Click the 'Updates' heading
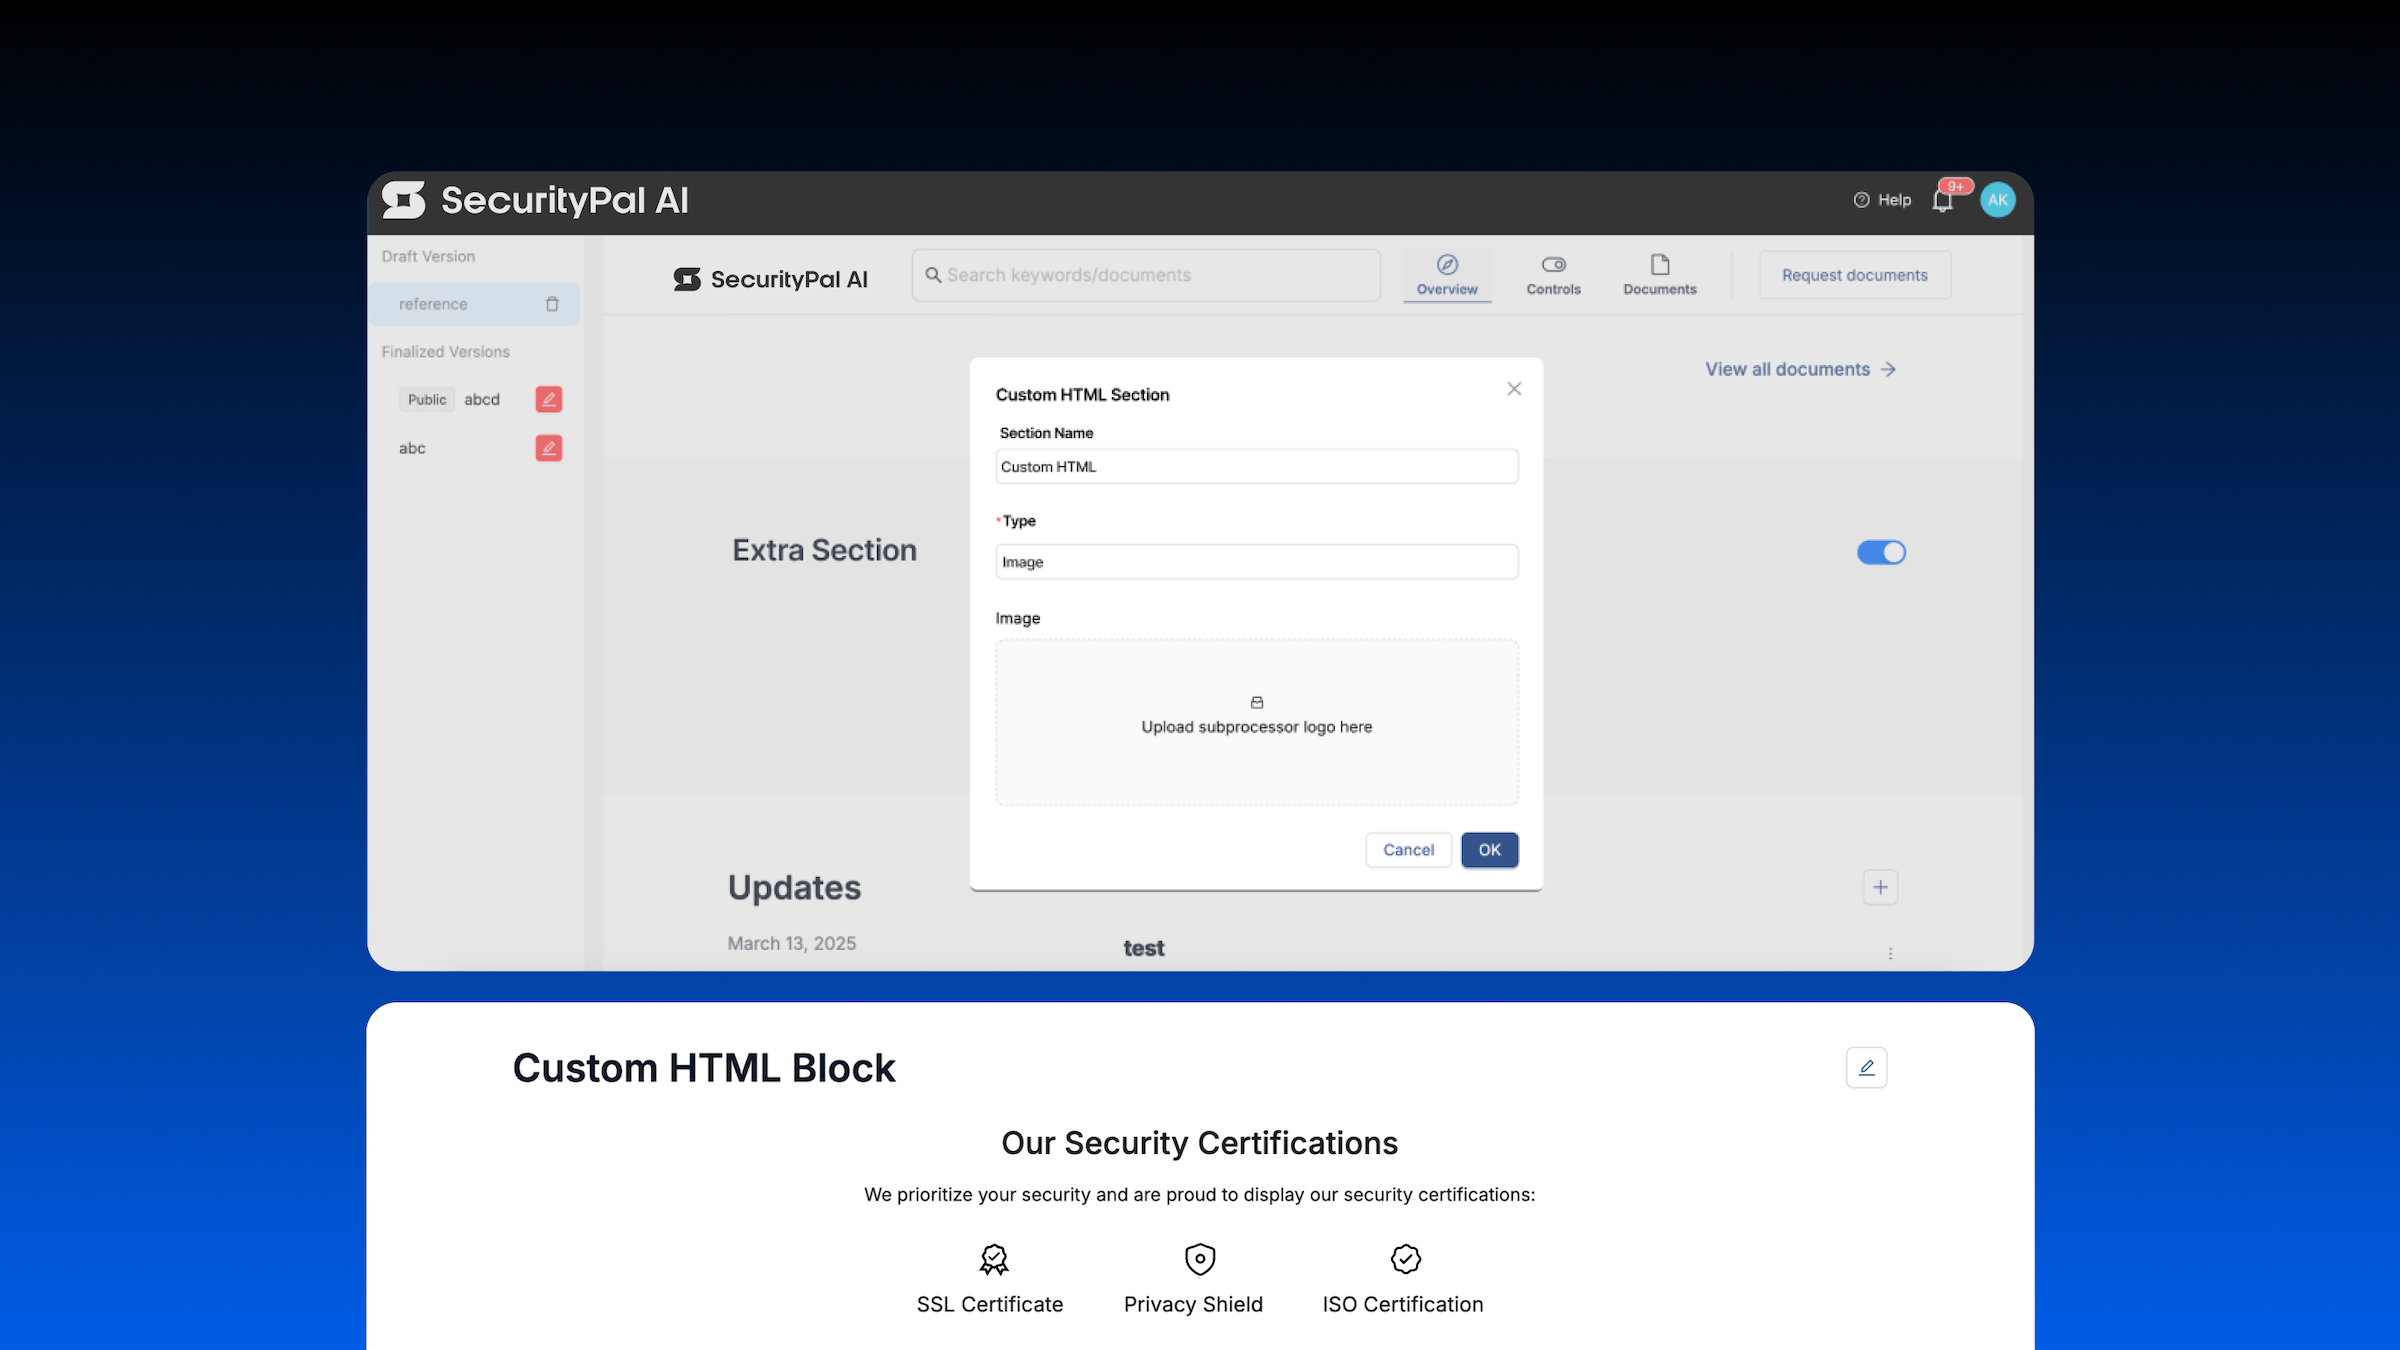This screenshot has width=2400, height=1350. [x=794, y=888]
